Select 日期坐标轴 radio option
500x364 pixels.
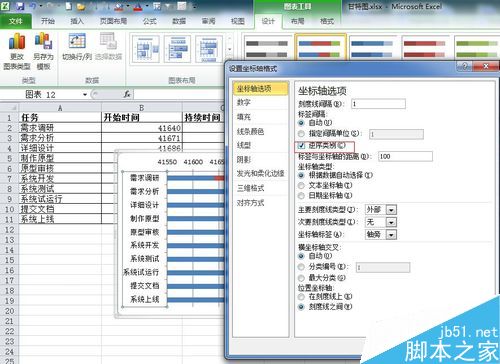(301, 195)
